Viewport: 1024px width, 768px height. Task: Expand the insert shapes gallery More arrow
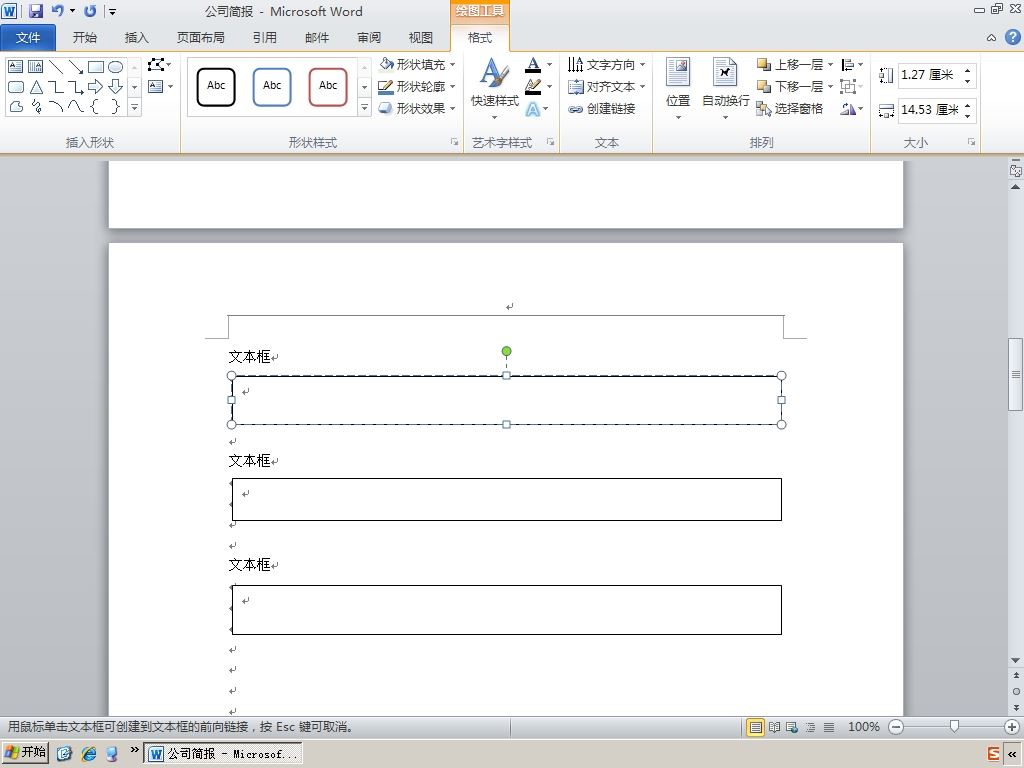click(x=134, y=107)
